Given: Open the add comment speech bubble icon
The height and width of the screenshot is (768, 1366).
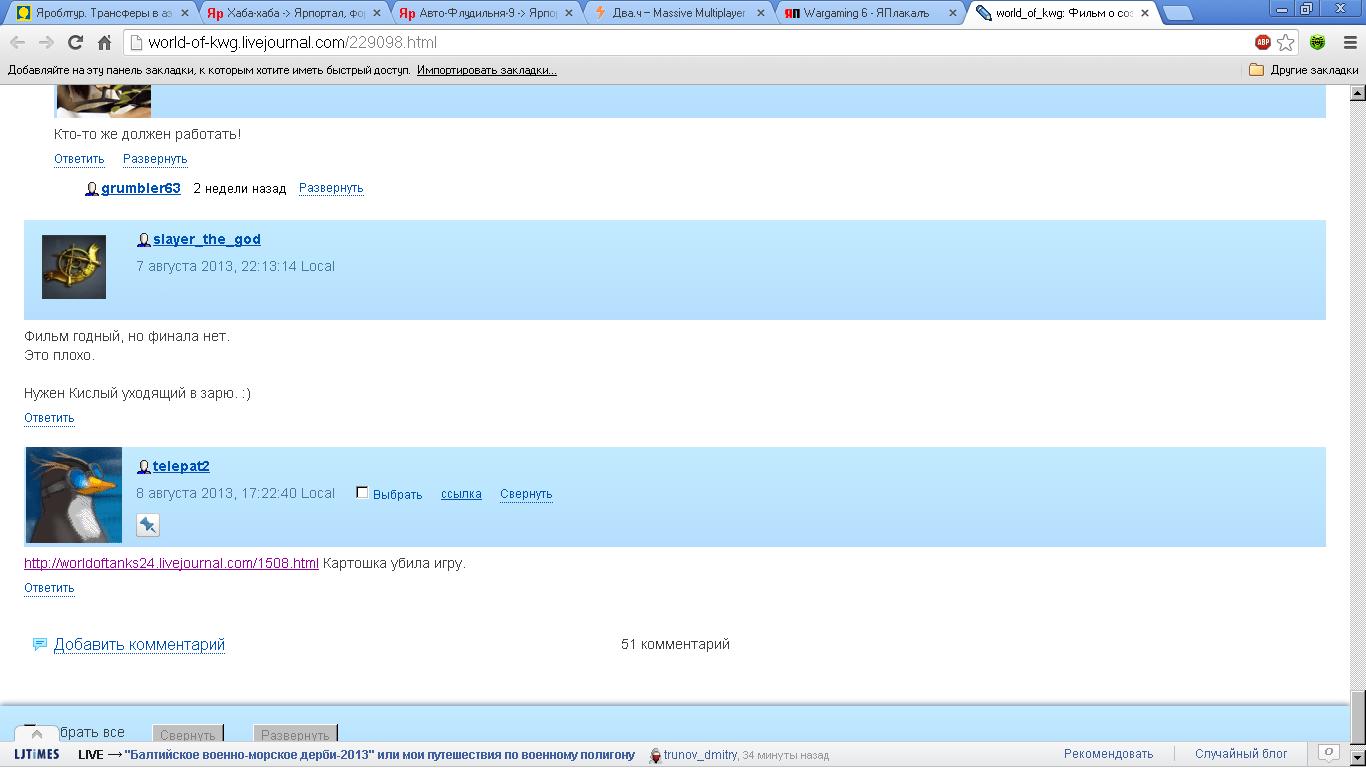Looking at the screenshot, I should [x=39, y=644].
